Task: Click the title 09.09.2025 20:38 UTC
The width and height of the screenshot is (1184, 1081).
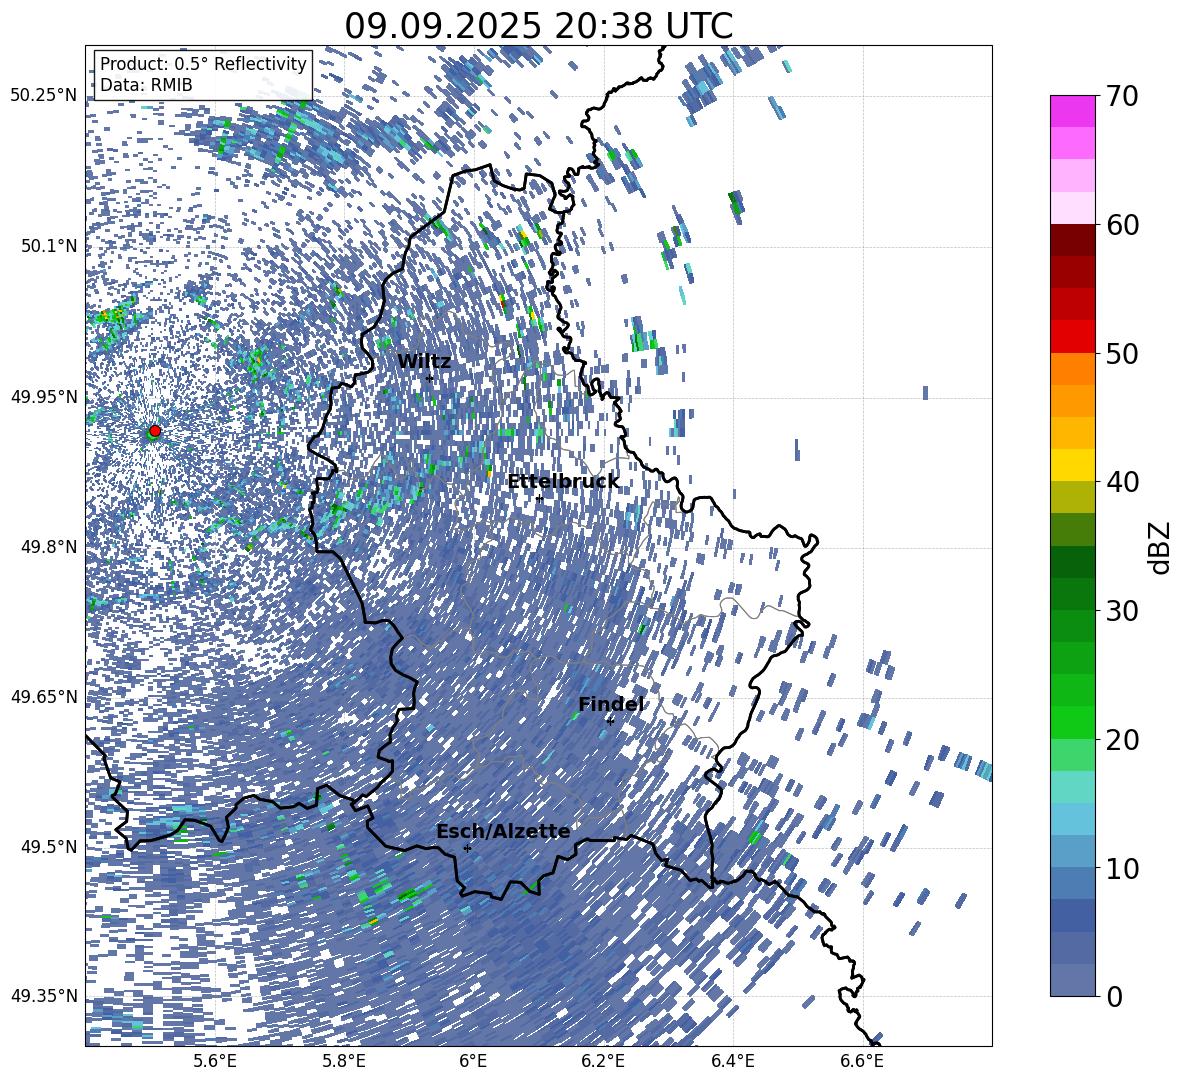Action: [x=538, y=26]
